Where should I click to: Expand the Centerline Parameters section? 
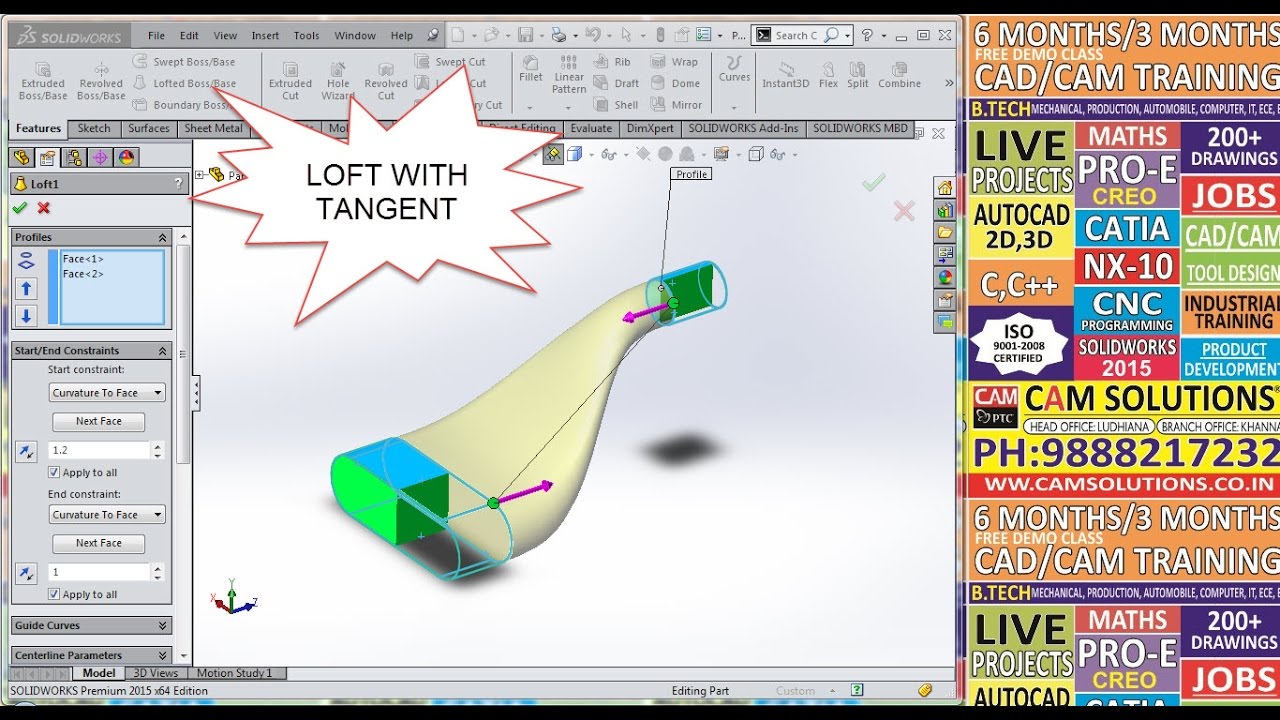click(162, 656)
